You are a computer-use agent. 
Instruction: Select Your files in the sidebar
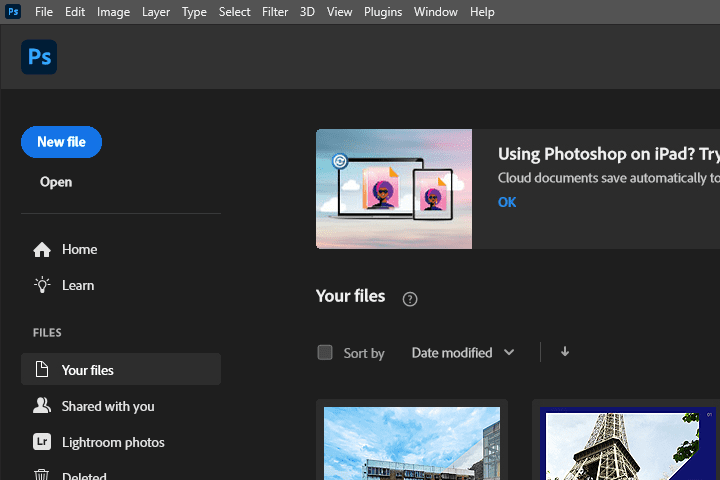click(x=121, y=369)
